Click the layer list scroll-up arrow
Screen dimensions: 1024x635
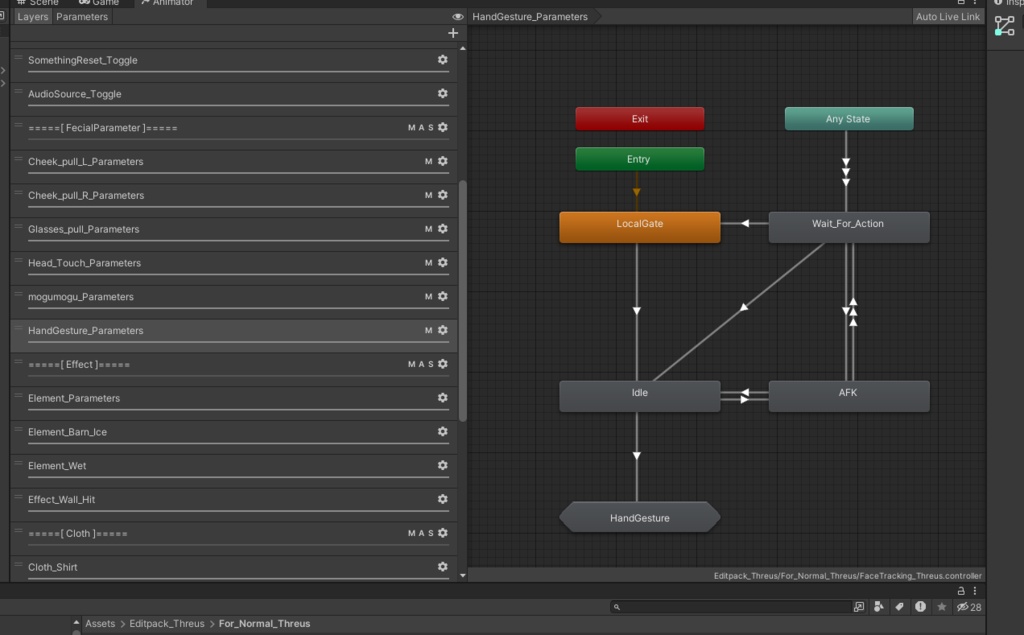pos(463,48)
